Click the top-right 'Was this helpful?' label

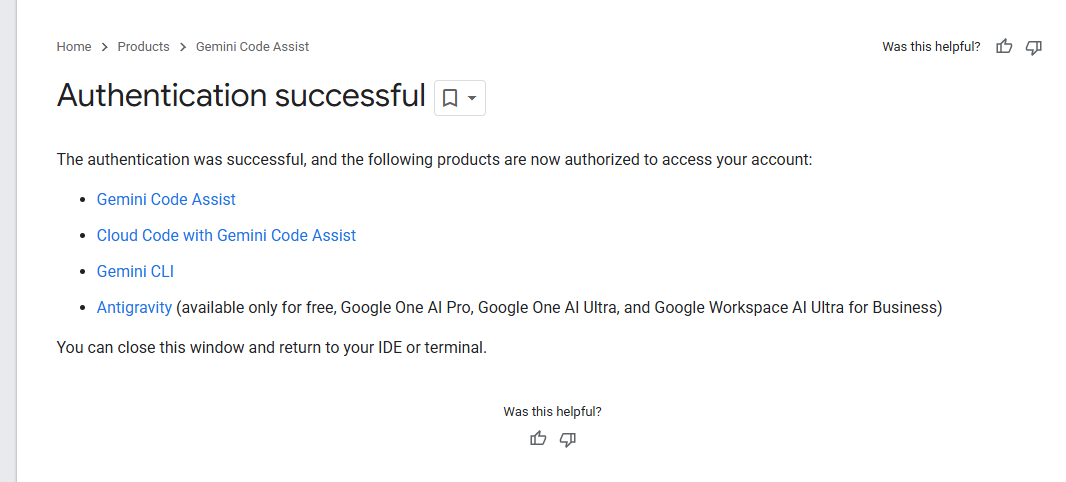931,47
